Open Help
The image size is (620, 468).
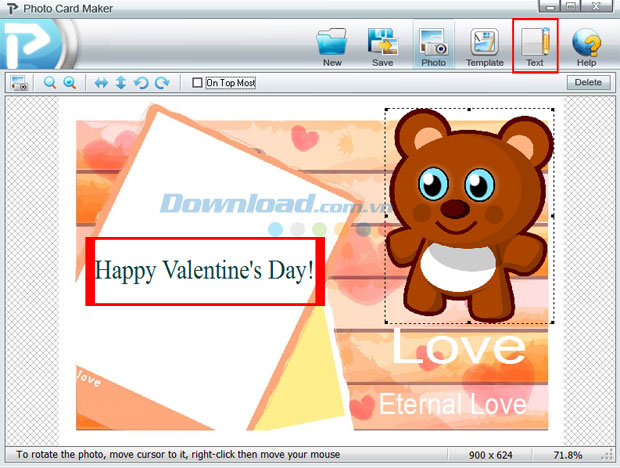point(586,46)
